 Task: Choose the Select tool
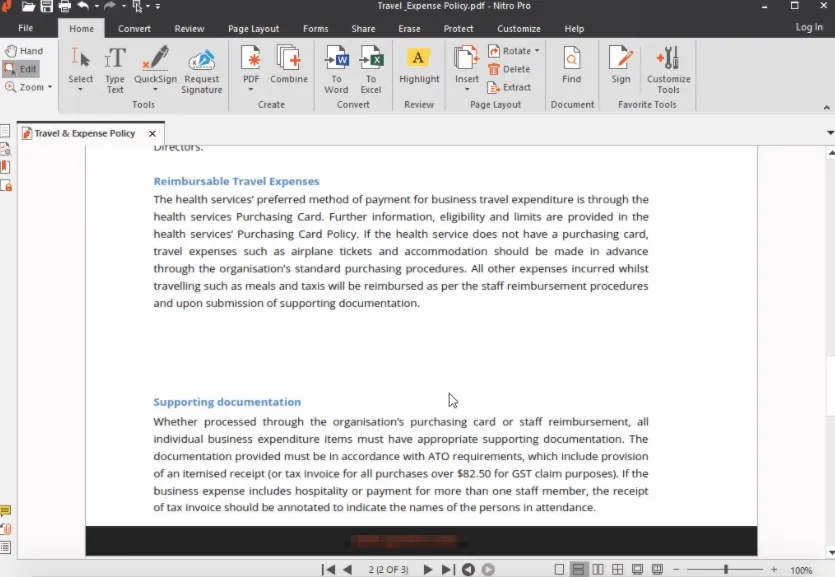tap(80, 69)
